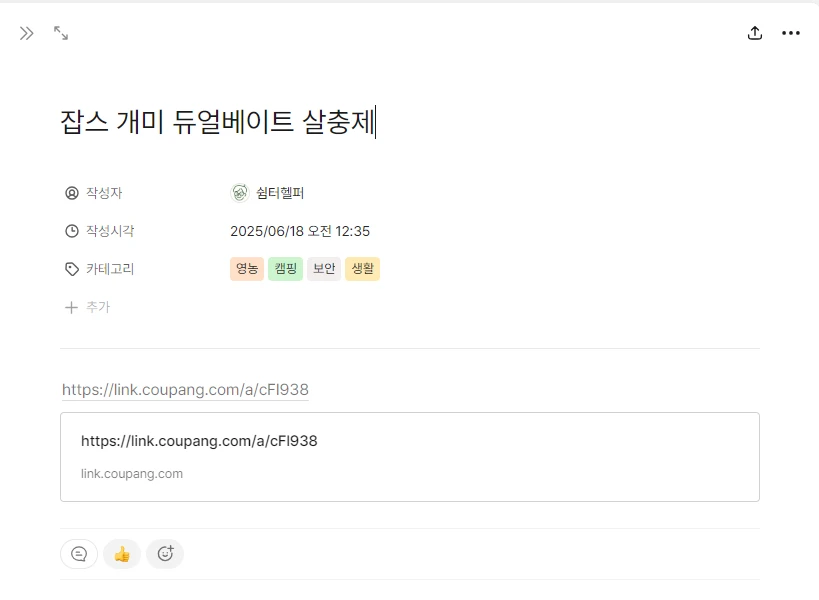The image size is (819, 600).
Task: Open the underlined coupang link text
Action: (185, 390)
